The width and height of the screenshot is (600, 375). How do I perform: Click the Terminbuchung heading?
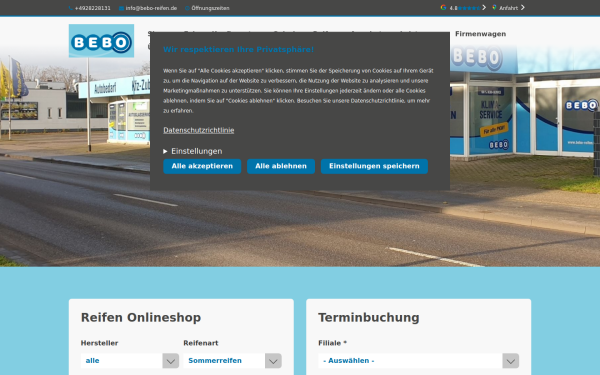[x=369, y=318]
